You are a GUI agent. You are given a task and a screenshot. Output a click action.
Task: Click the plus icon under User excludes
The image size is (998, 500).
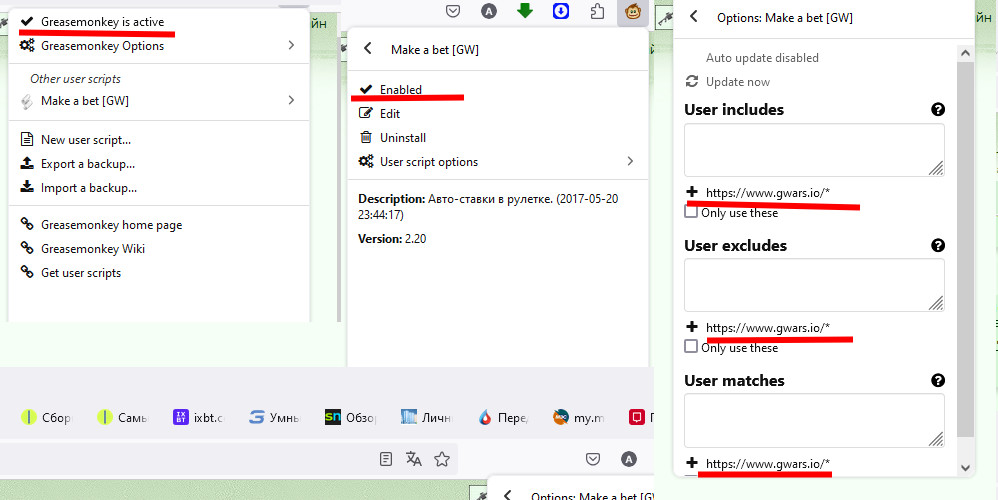(x=692, y=327)
